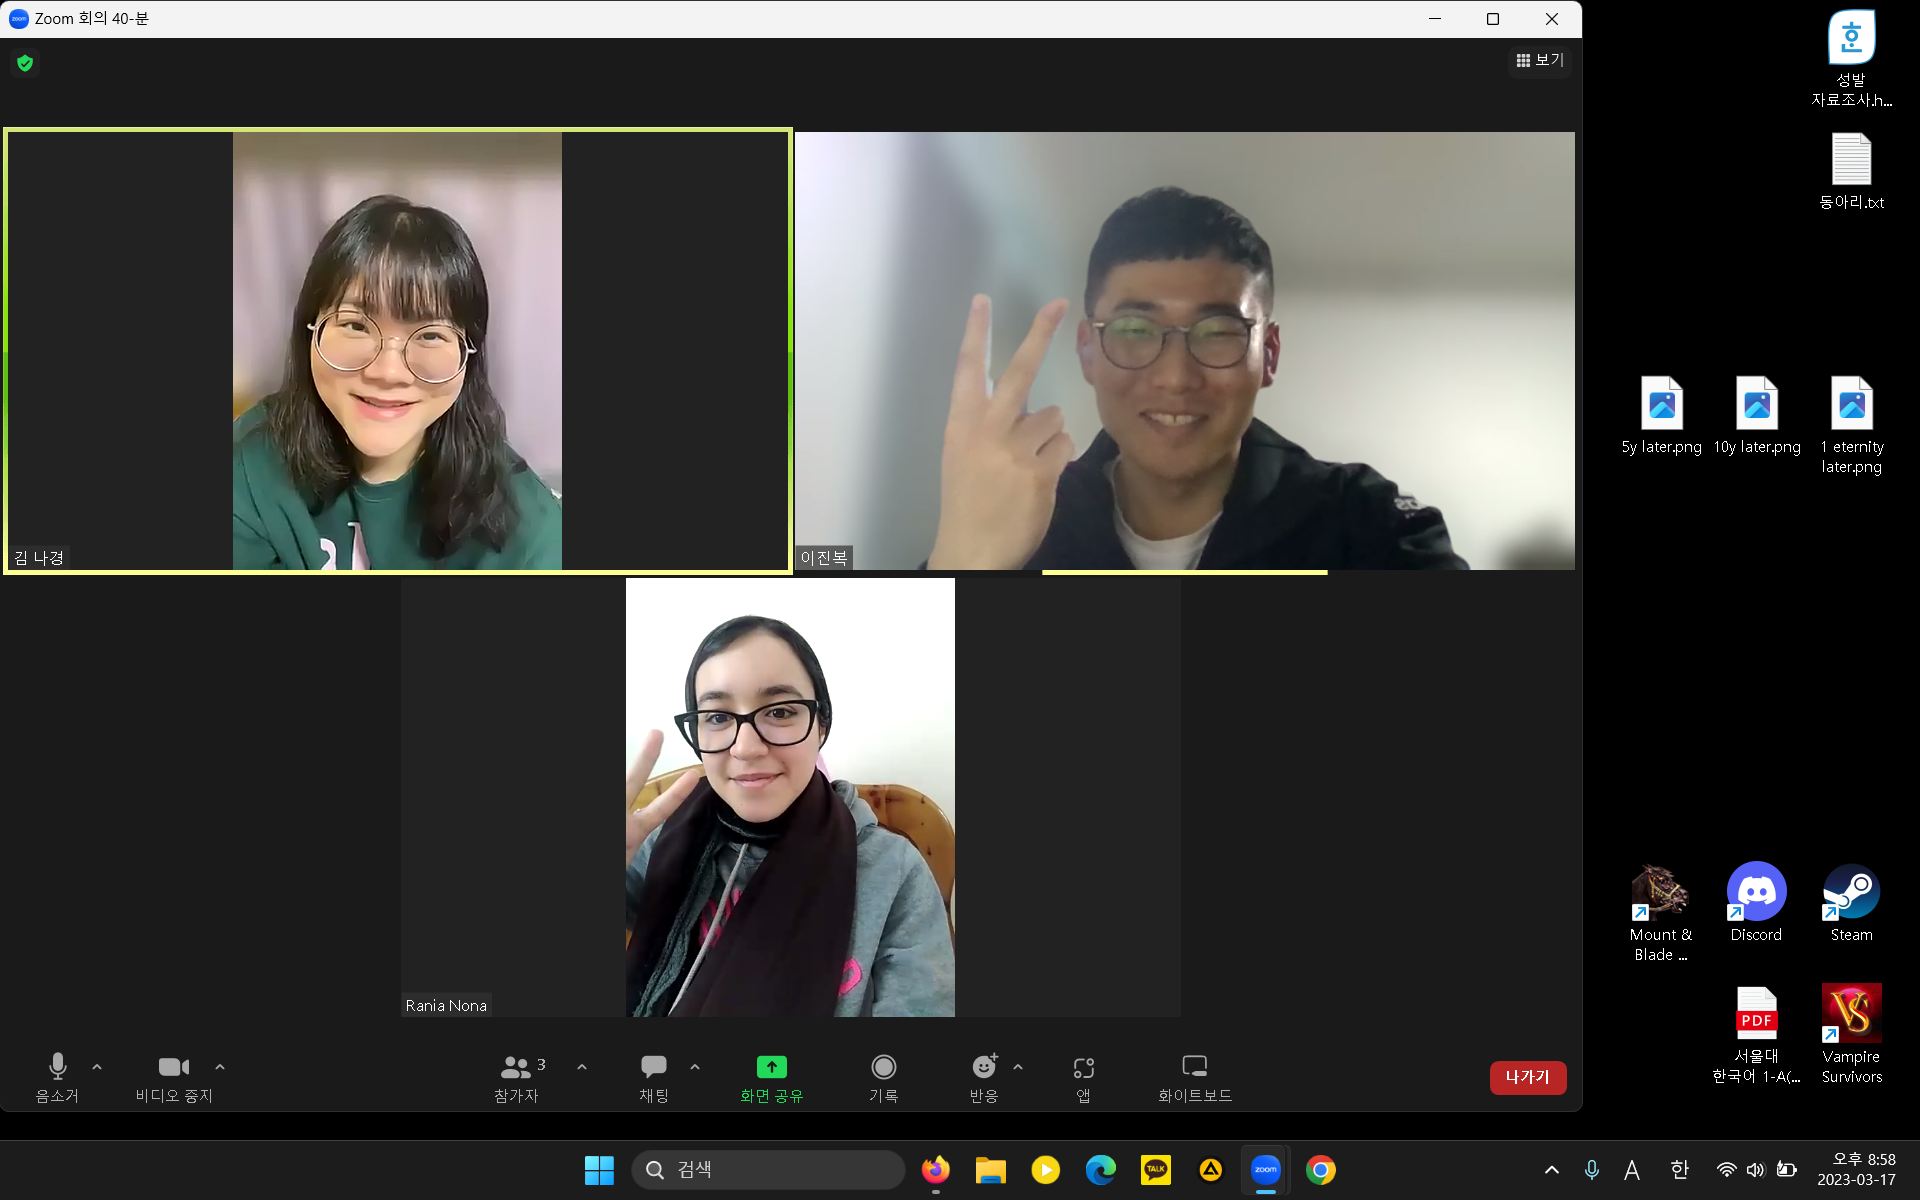Expand audio options arrow next to mute
The height and width of the screenshot is (1200, 1920).
(97, 1067)
